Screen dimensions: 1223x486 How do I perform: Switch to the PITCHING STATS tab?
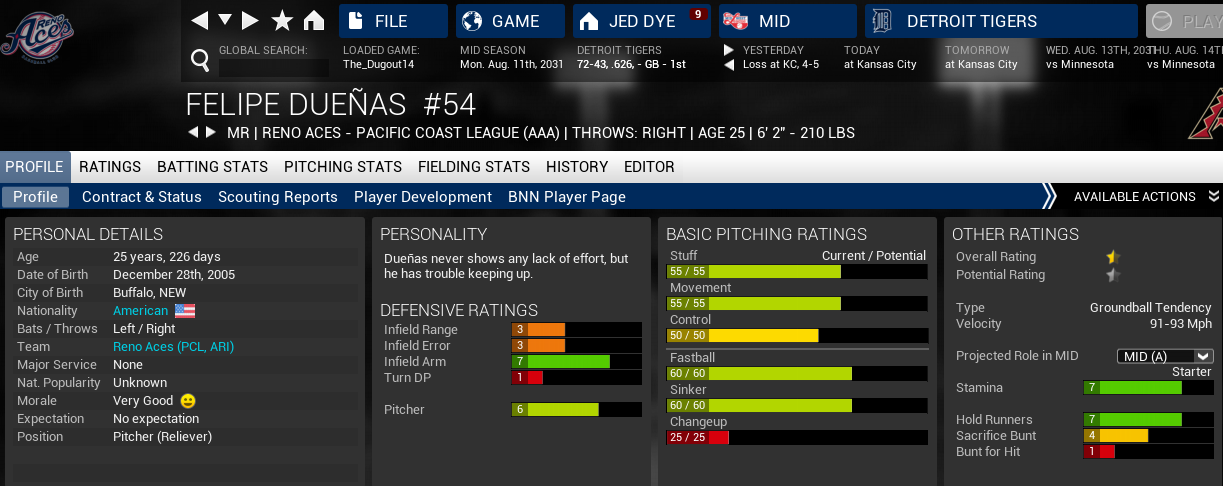click(343, 167)
